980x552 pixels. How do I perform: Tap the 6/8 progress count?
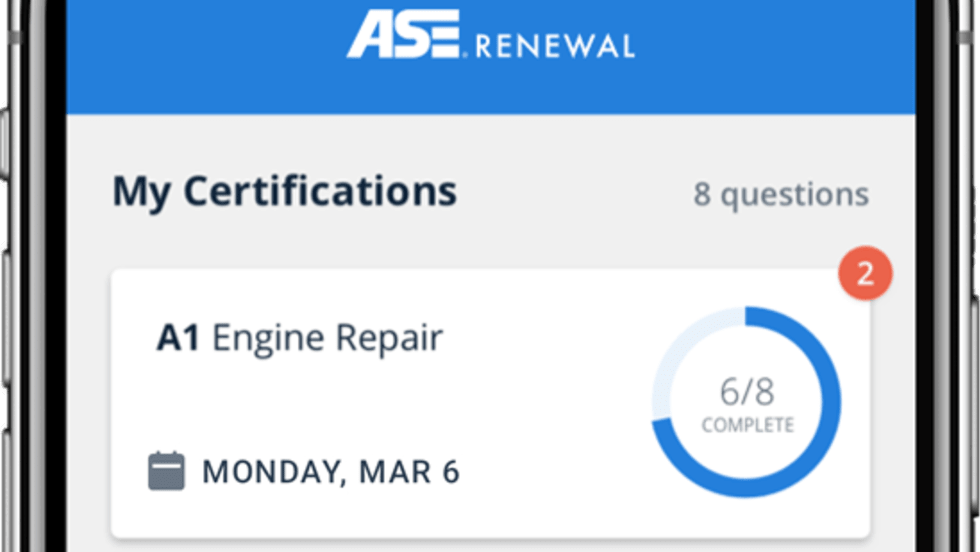tap(747, 390)
